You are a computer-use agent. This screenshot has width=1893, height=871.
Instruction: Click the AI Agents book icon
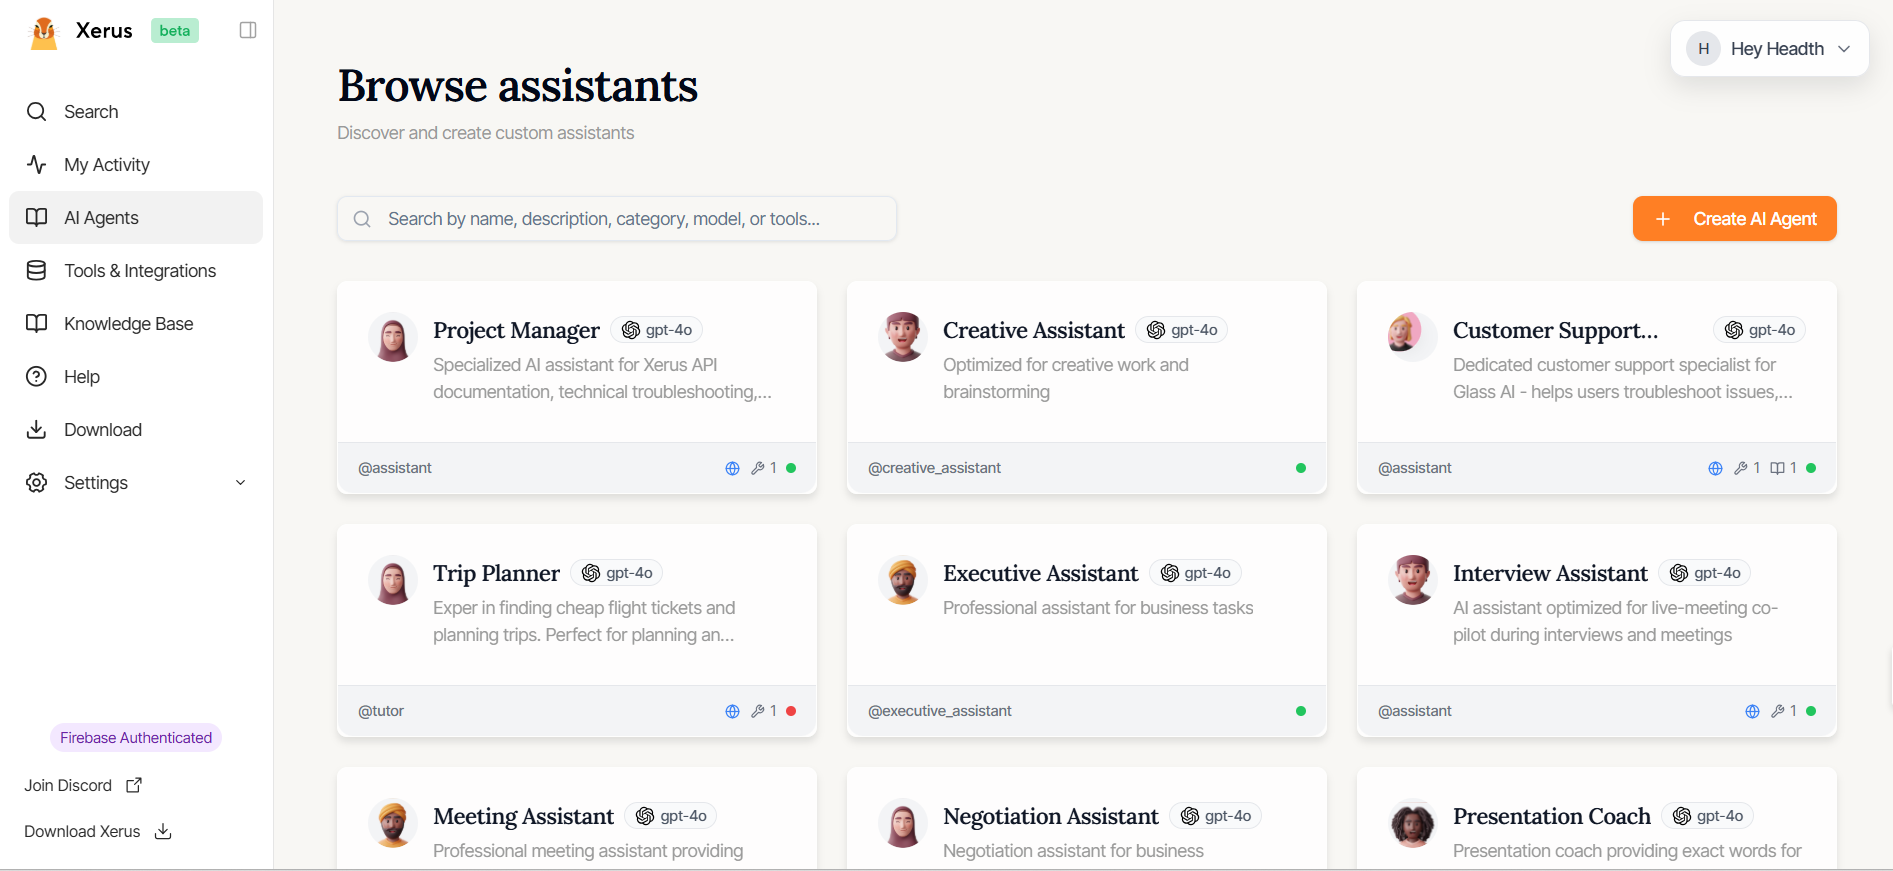point(37,218)
